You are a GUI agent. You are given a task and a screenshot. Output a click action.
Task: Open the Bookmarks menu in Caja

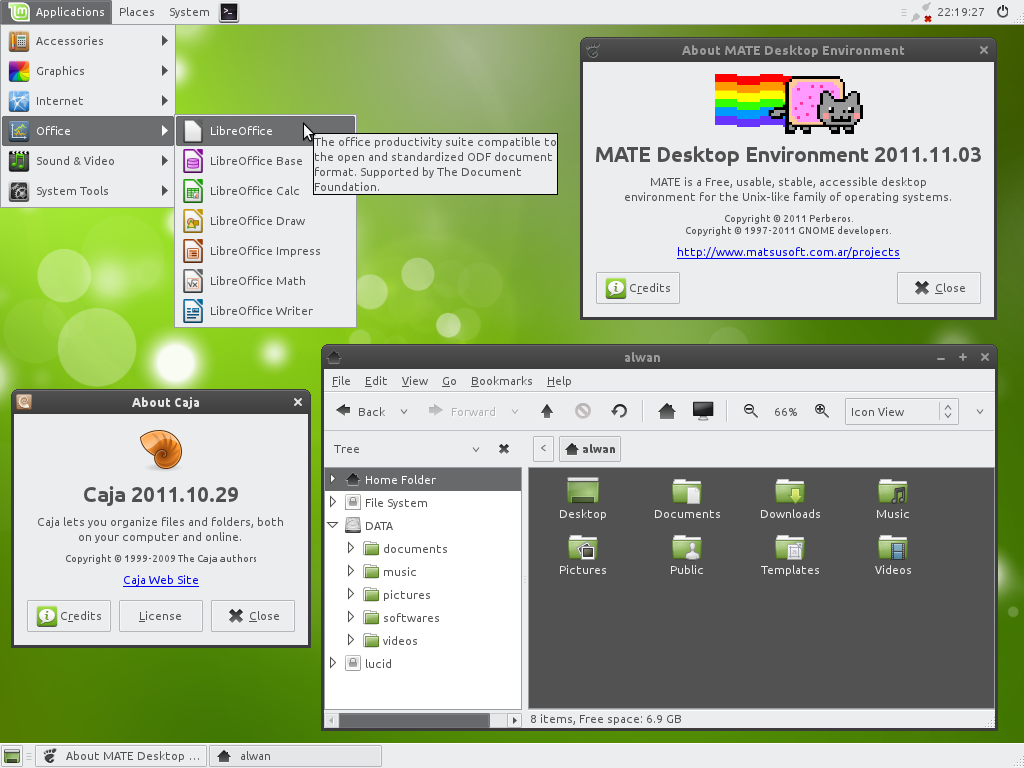502,381
